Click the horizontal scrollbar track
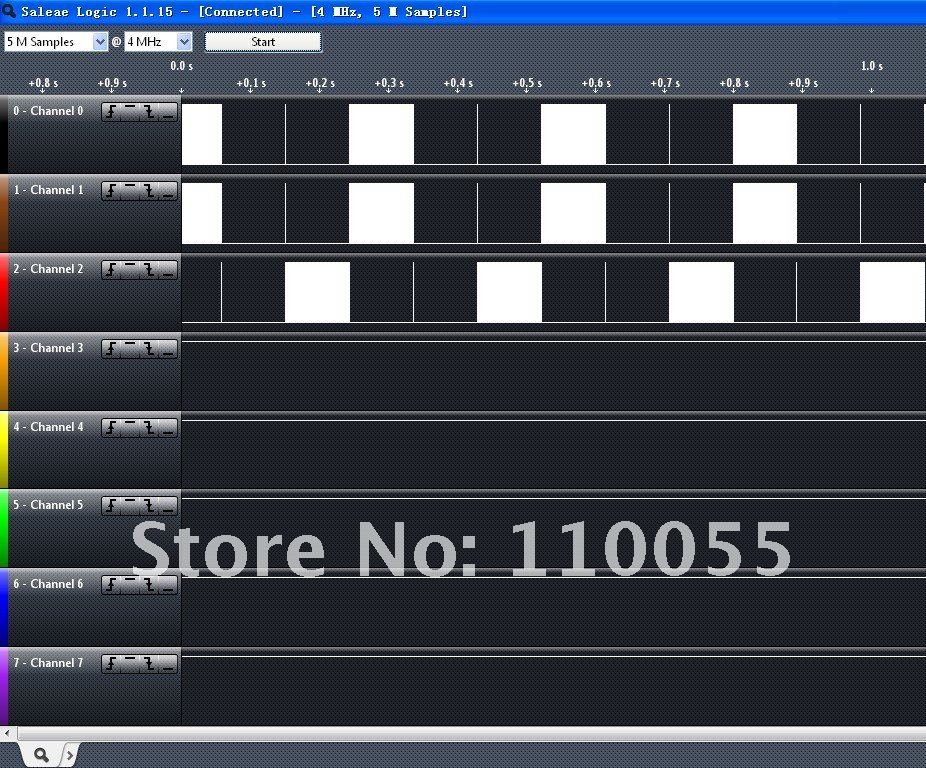The width and height of the screenshot is (926, 768). click(x=471, y=734)
